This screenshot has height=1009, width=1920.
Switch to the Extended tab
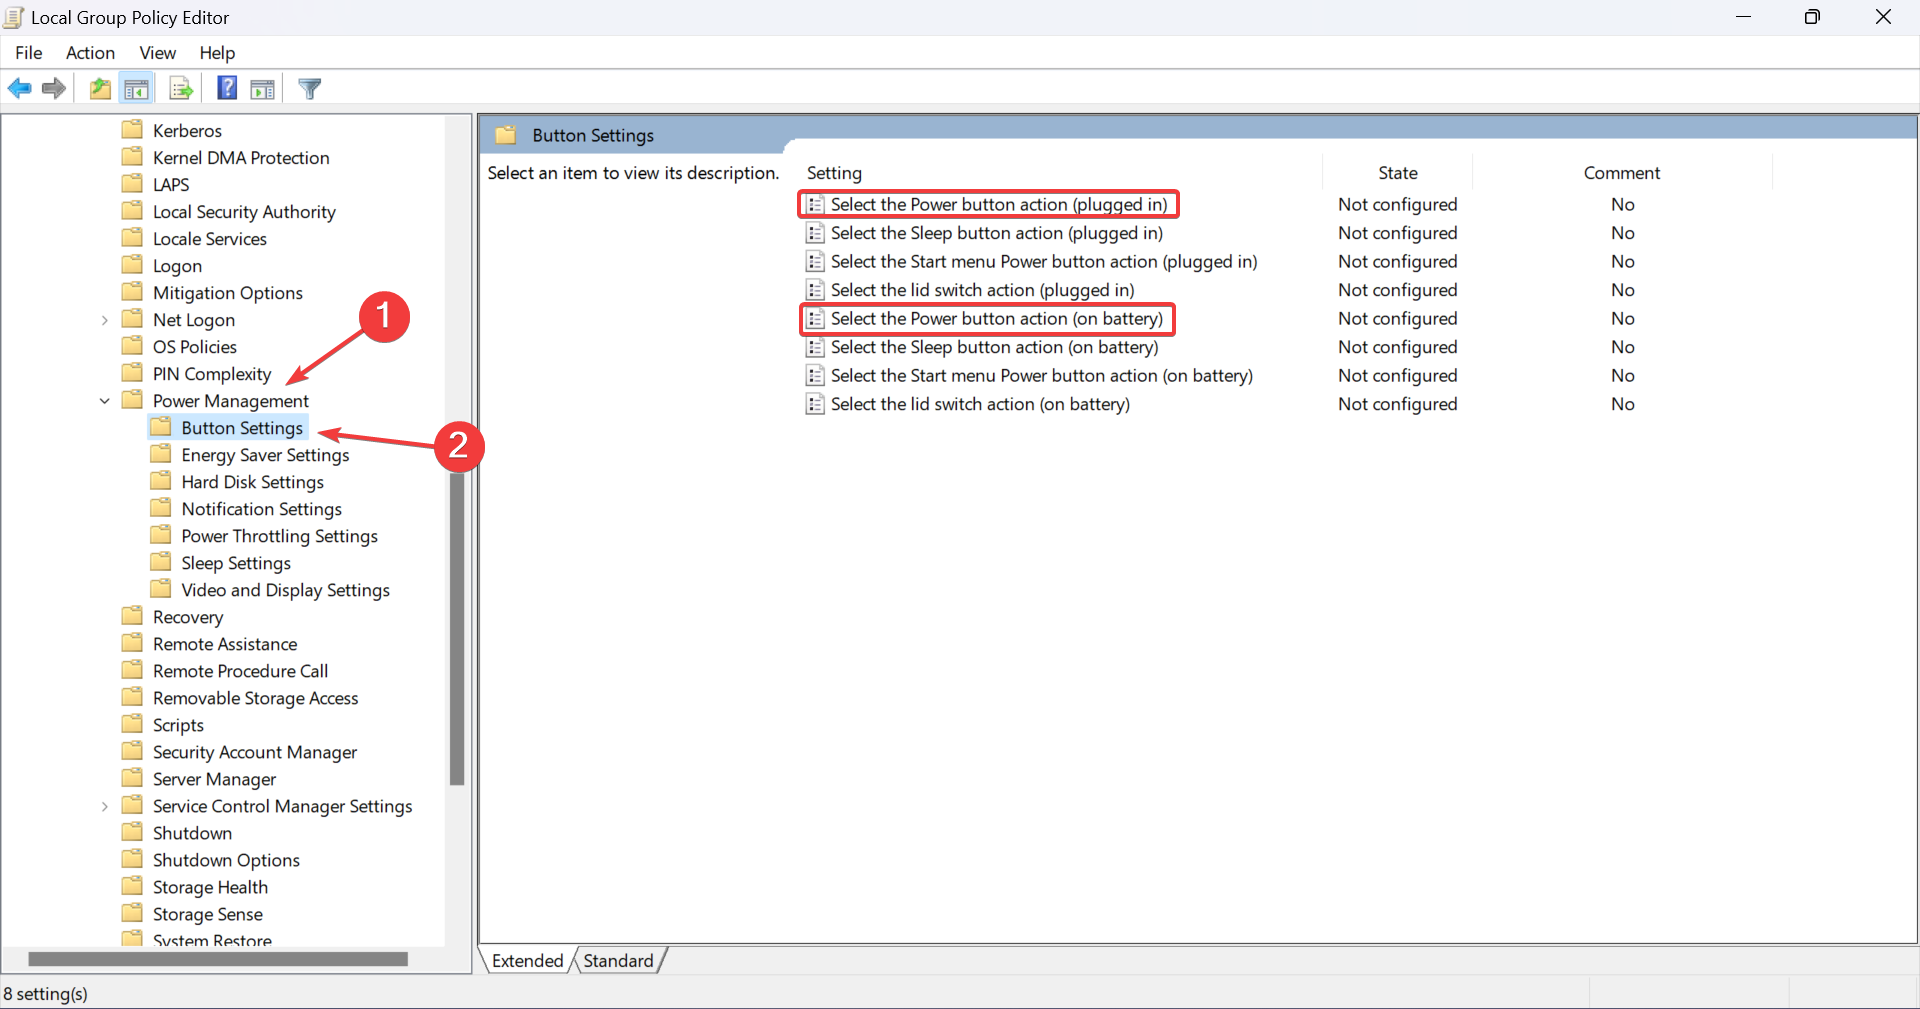coord(527,960)
